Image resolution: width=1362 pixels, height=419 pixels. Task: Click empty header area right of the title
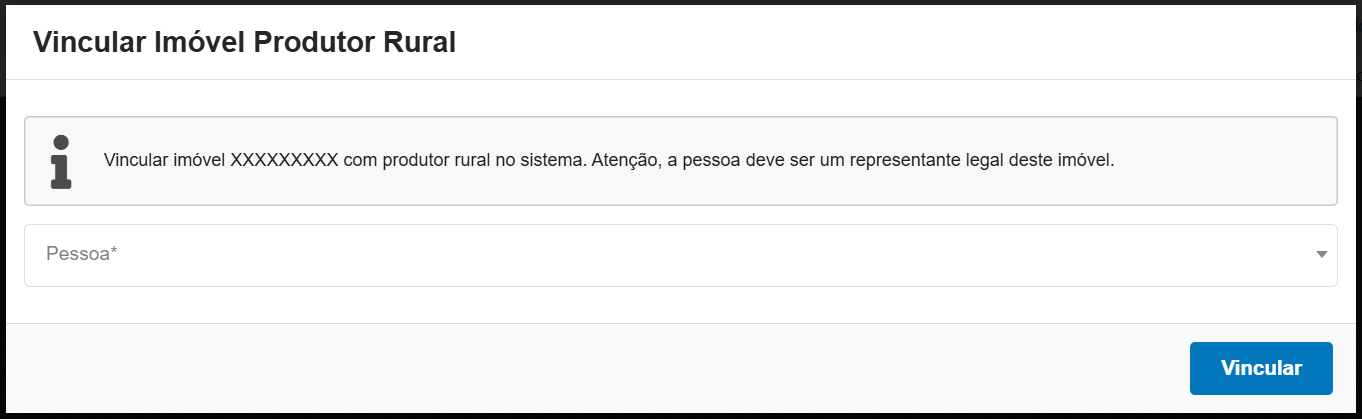click(x=900, y=42)
